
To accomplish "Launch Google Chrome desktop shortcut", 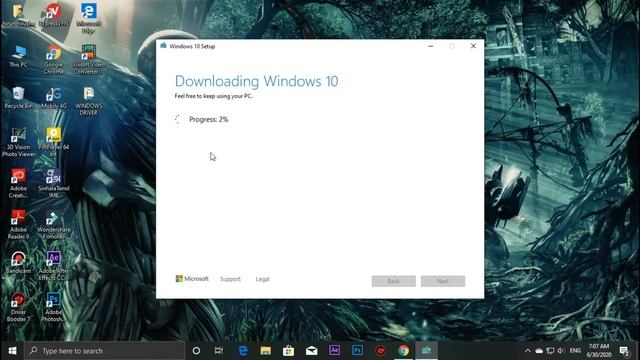I will [x=53, y=59].
